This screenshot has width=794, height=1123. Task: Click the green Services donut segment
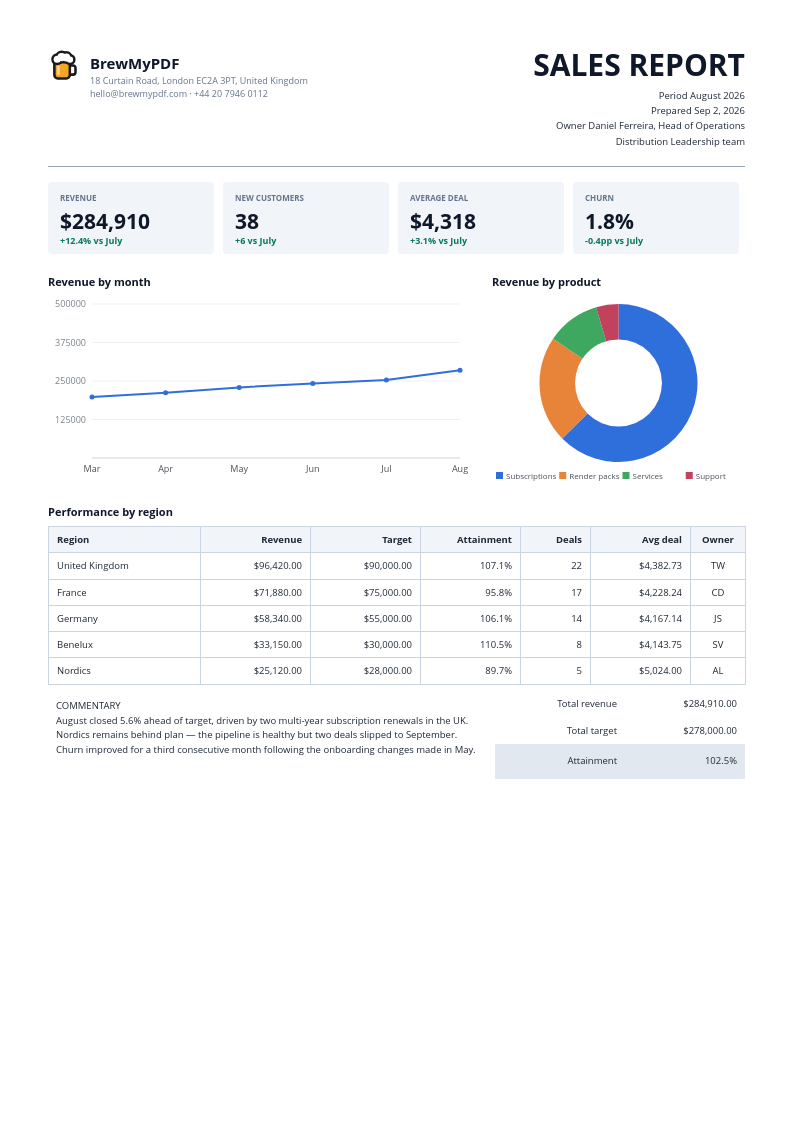pyautogui.click(x=581, y=331)
